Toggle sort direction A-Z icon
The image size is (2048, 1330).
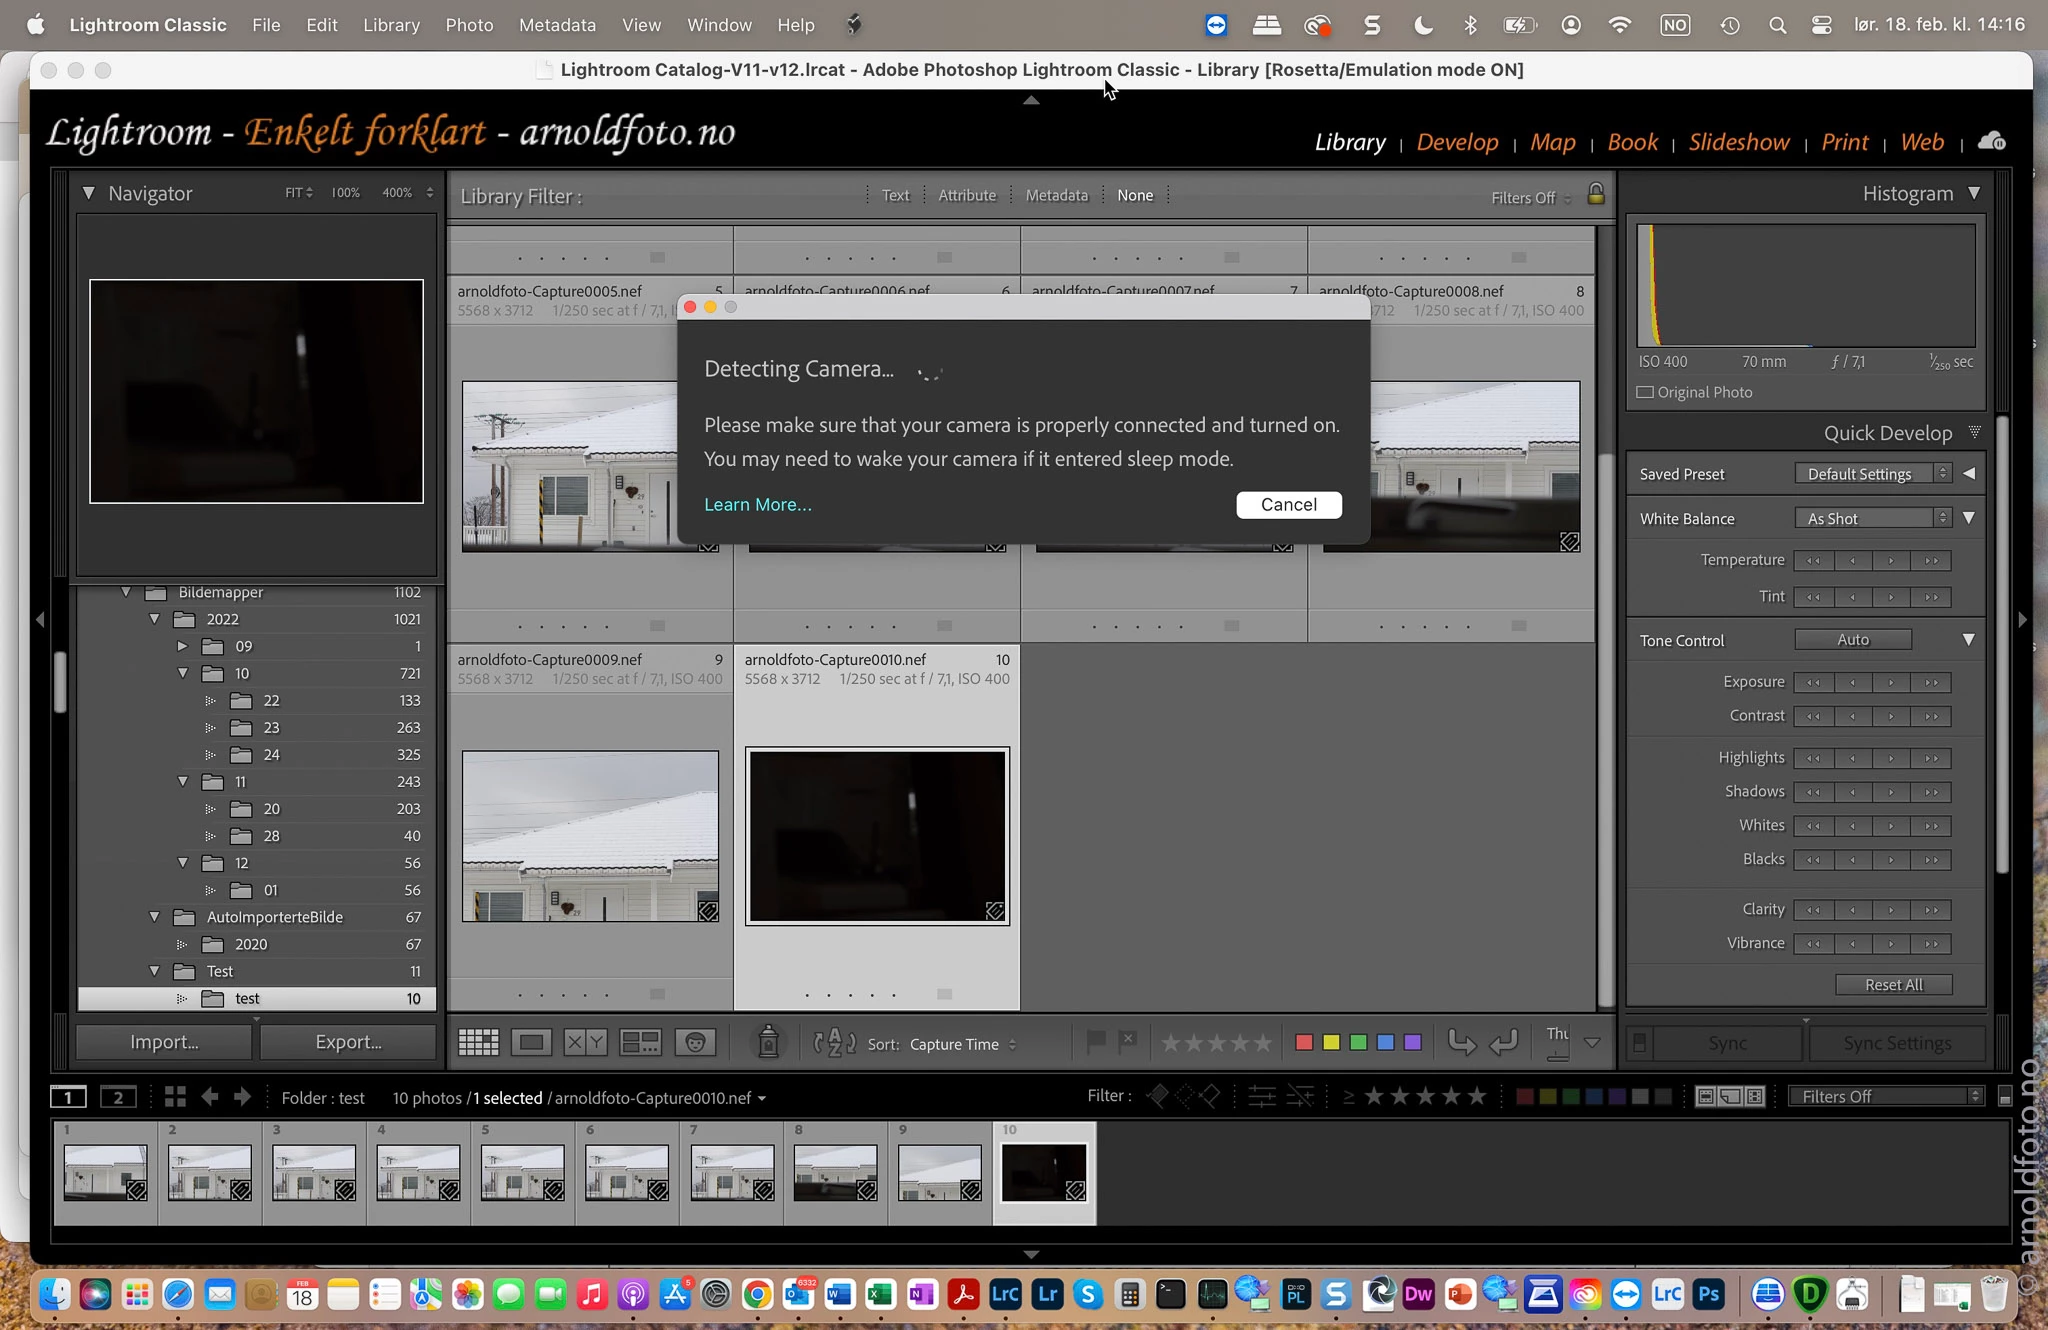click(x=834, y=1043)
